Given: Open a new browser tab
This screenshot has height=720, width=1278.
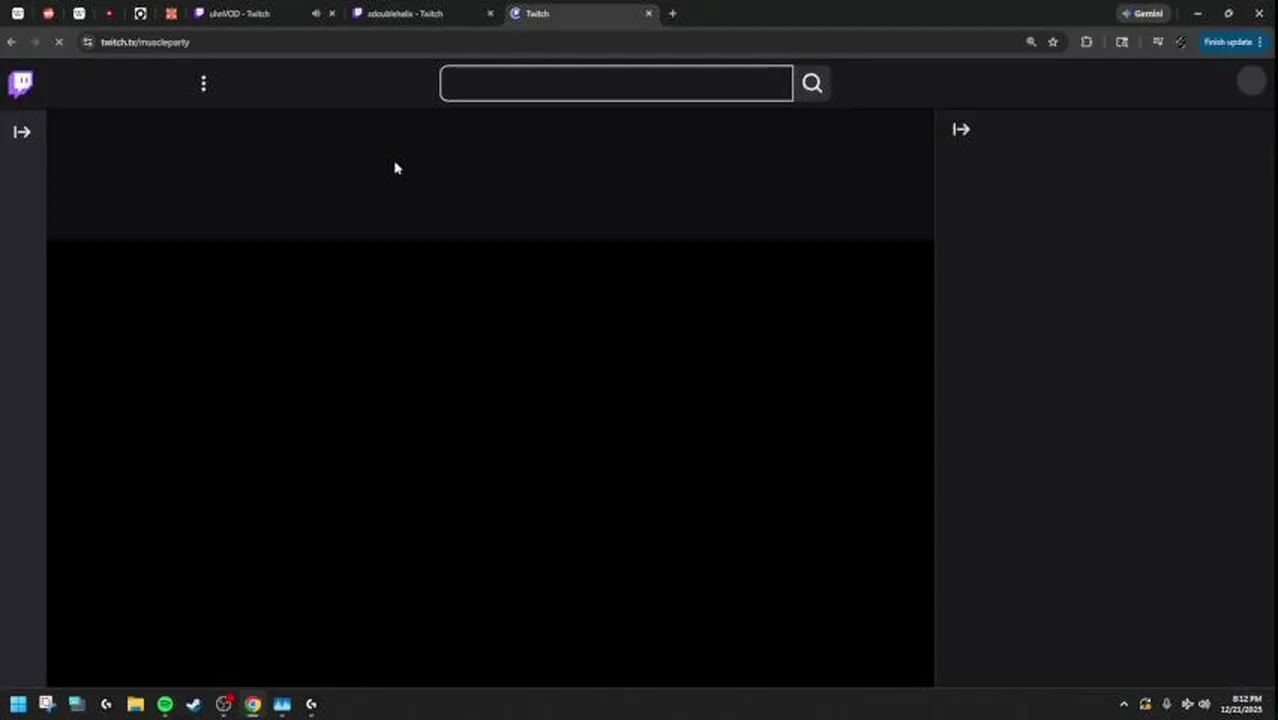Looking at the screenshot, I should pos(672,14).
